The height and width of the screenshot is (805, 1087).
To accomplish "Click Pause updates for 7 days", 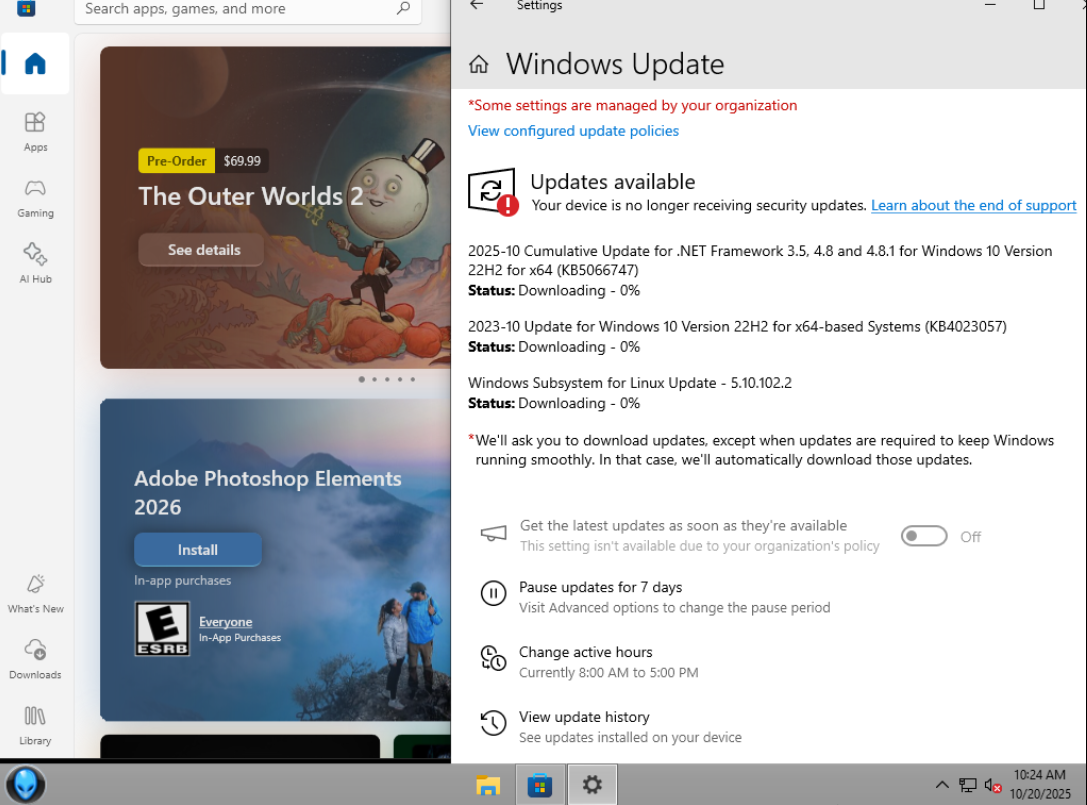I will tap(600, 587).
